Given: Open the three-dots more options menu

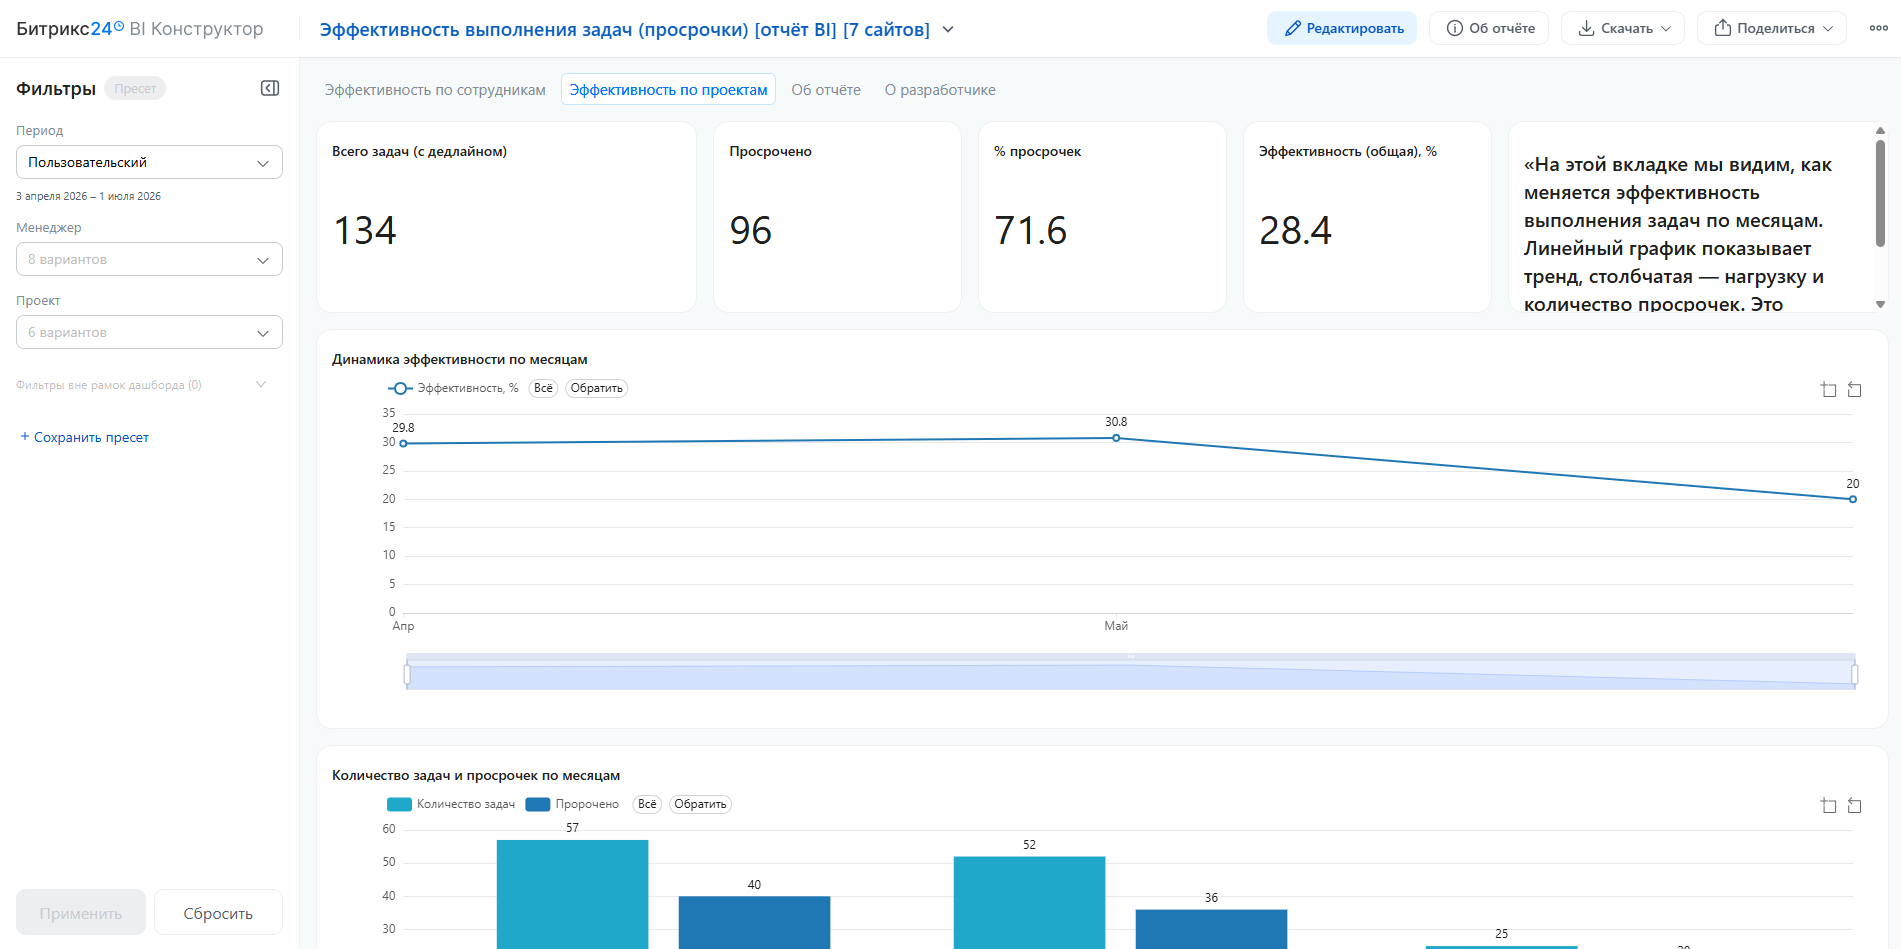Looking at the screenshot, I should 1879,28.
